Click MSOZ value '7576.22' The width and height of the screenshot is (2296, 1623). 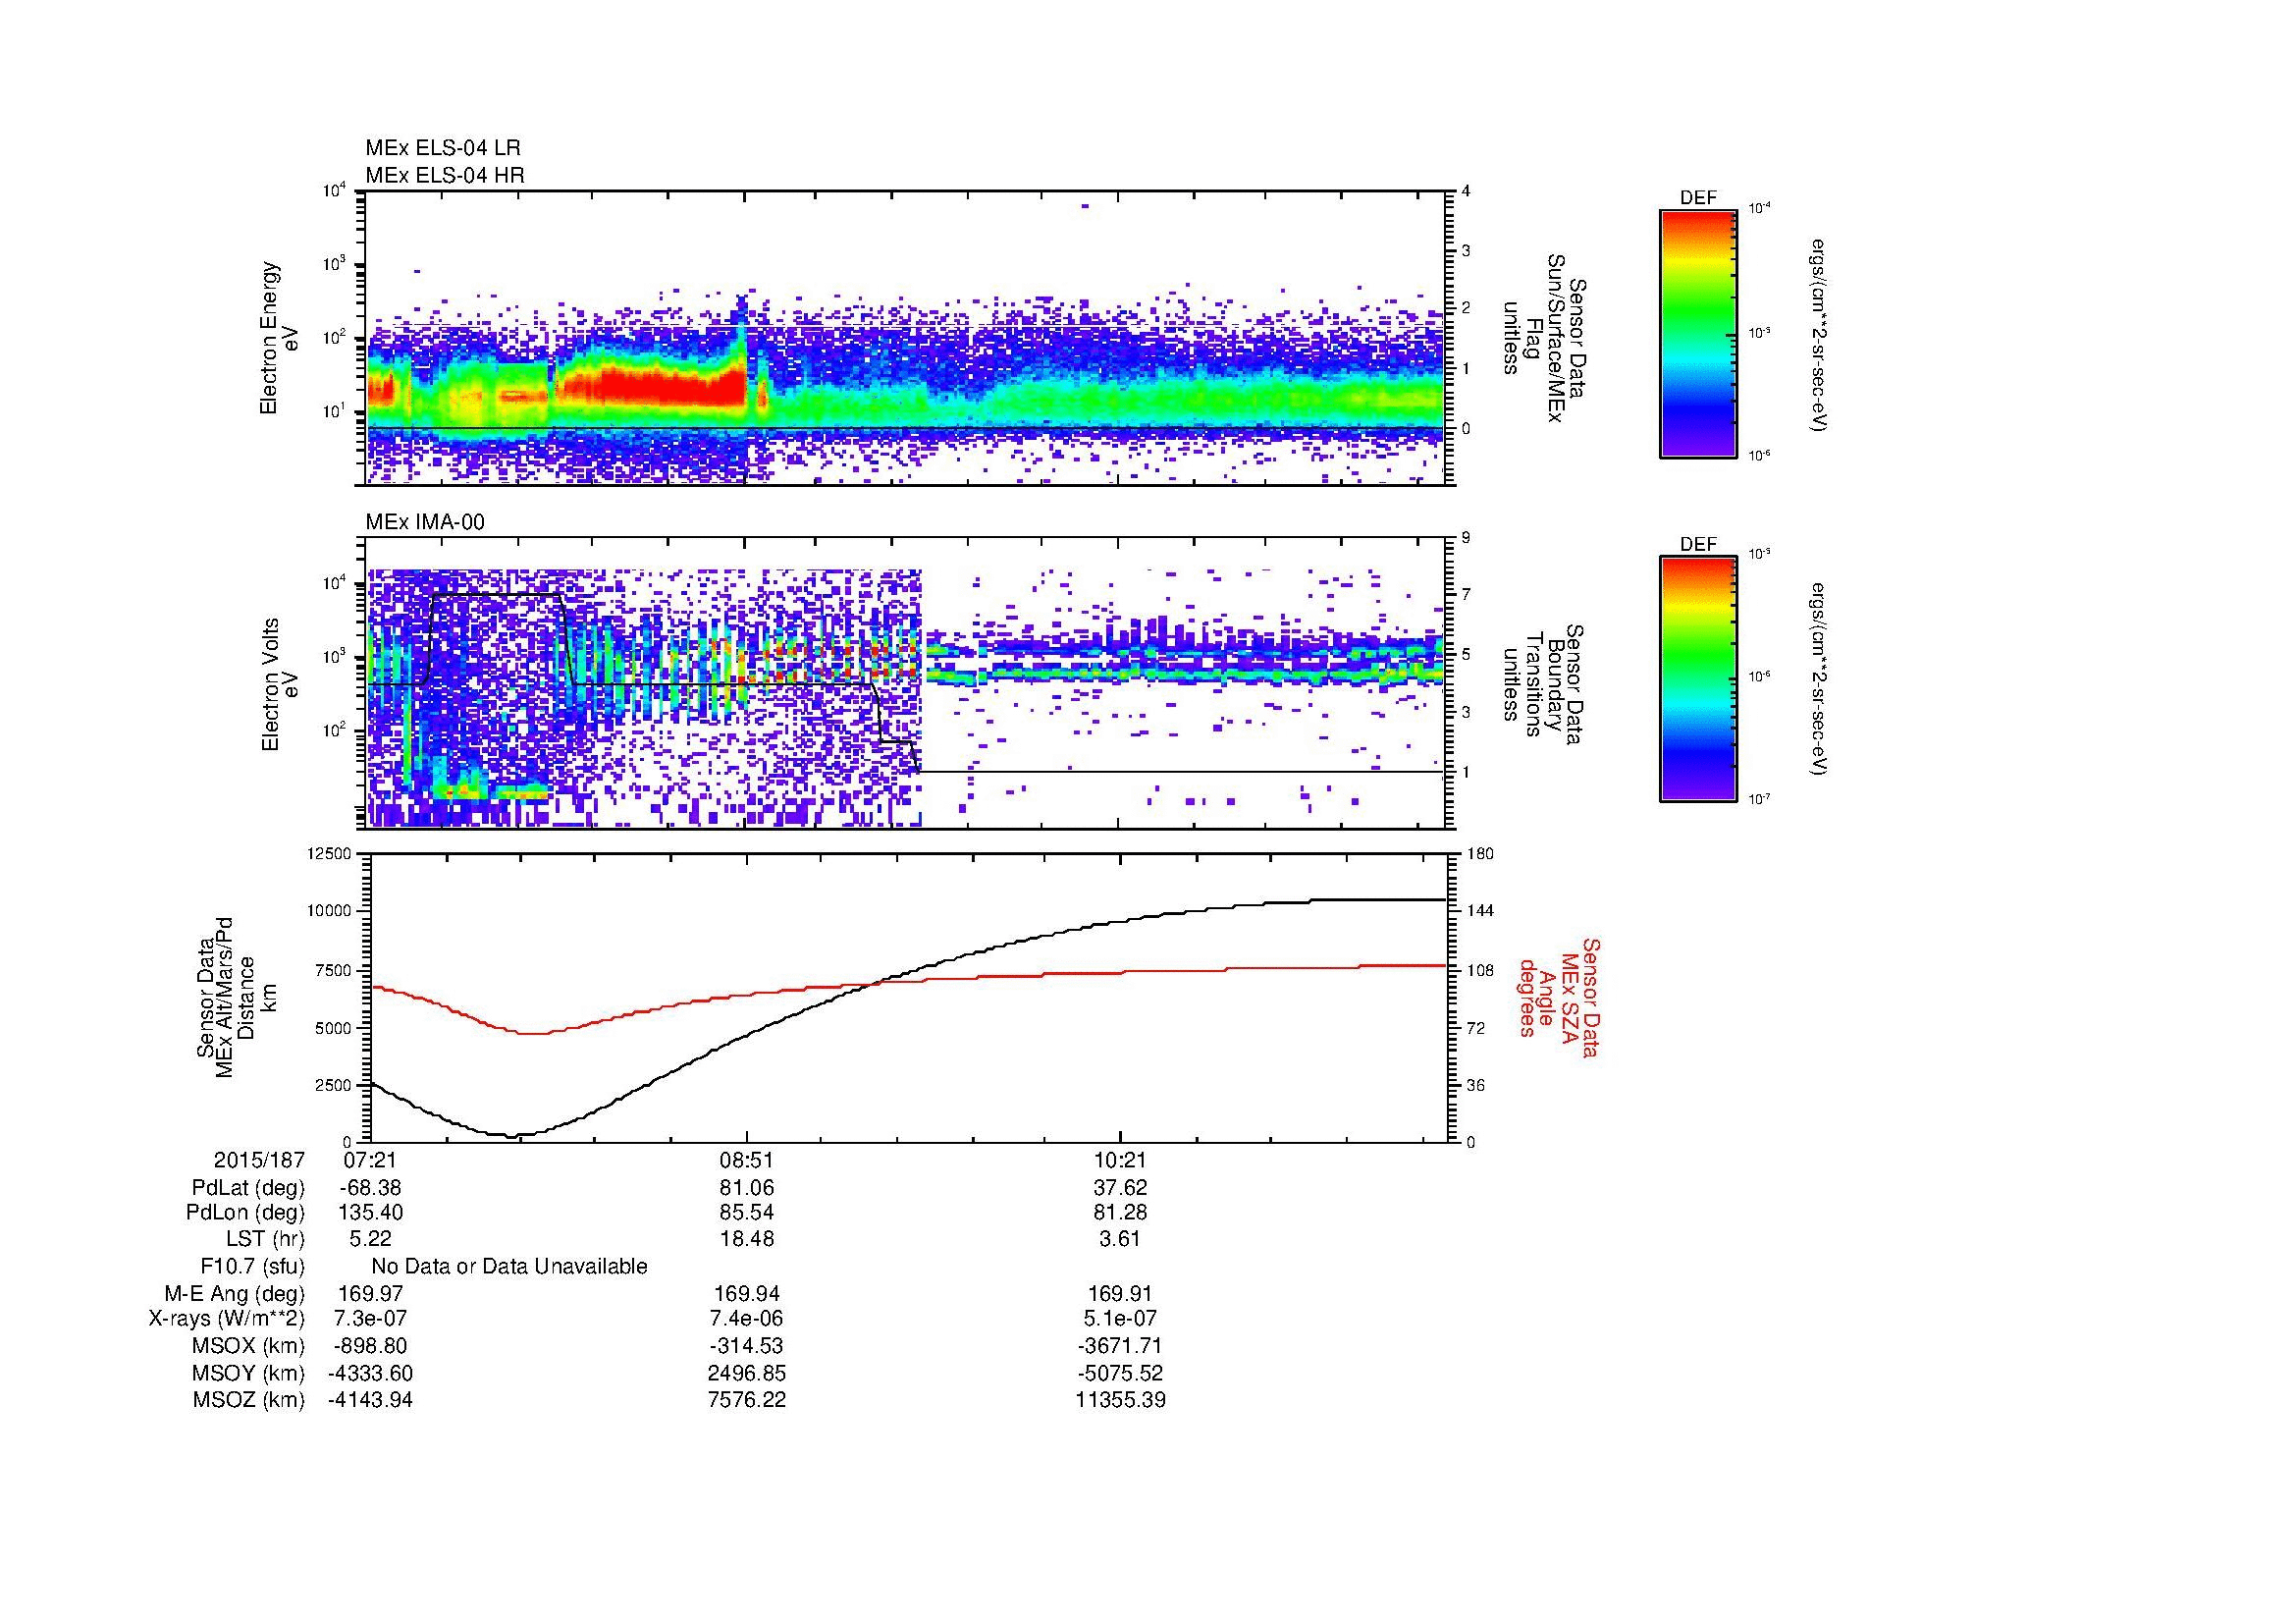pyautogui.click(x=746, y=1399)
